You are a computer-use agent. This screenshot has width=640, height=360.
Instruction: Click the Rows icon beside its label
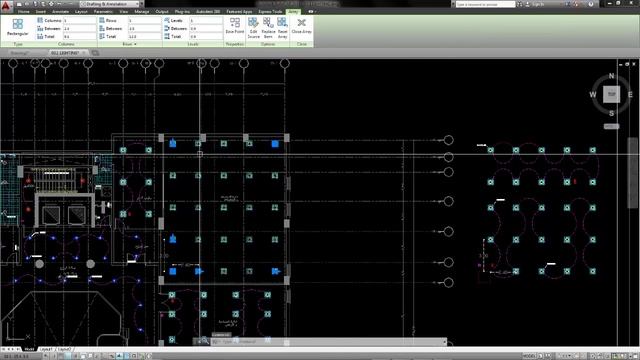(102, 20)
